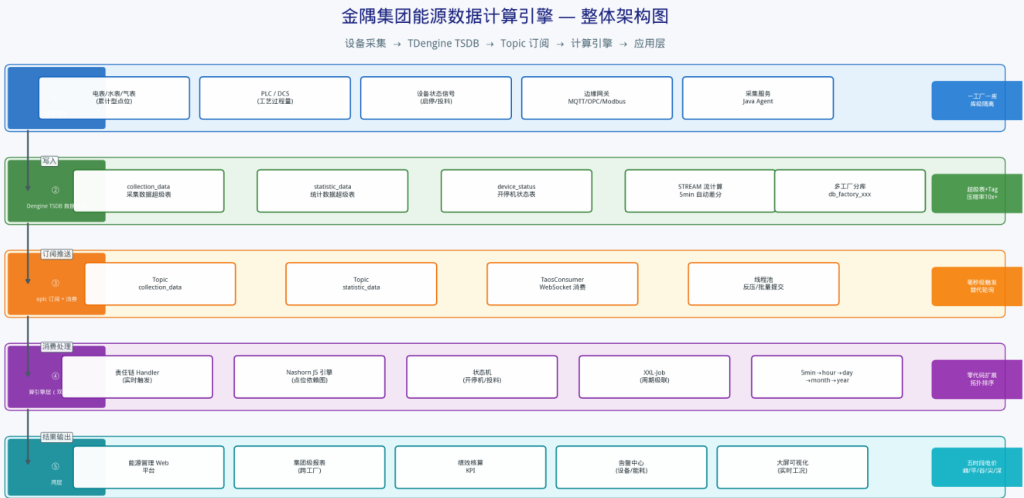Viewport: 1024px width, 498px height.
Task: Click the title 金隅集团能源数据计算引擎 — 整体架构图
Action: pyautogui.click(x=505, y=16)
